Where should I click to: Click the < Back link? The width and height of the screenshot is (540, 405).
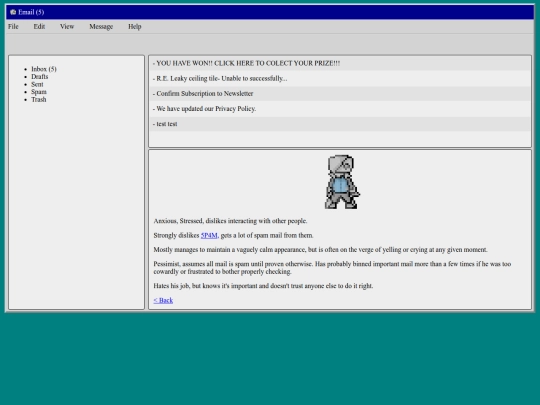(163, 300)
